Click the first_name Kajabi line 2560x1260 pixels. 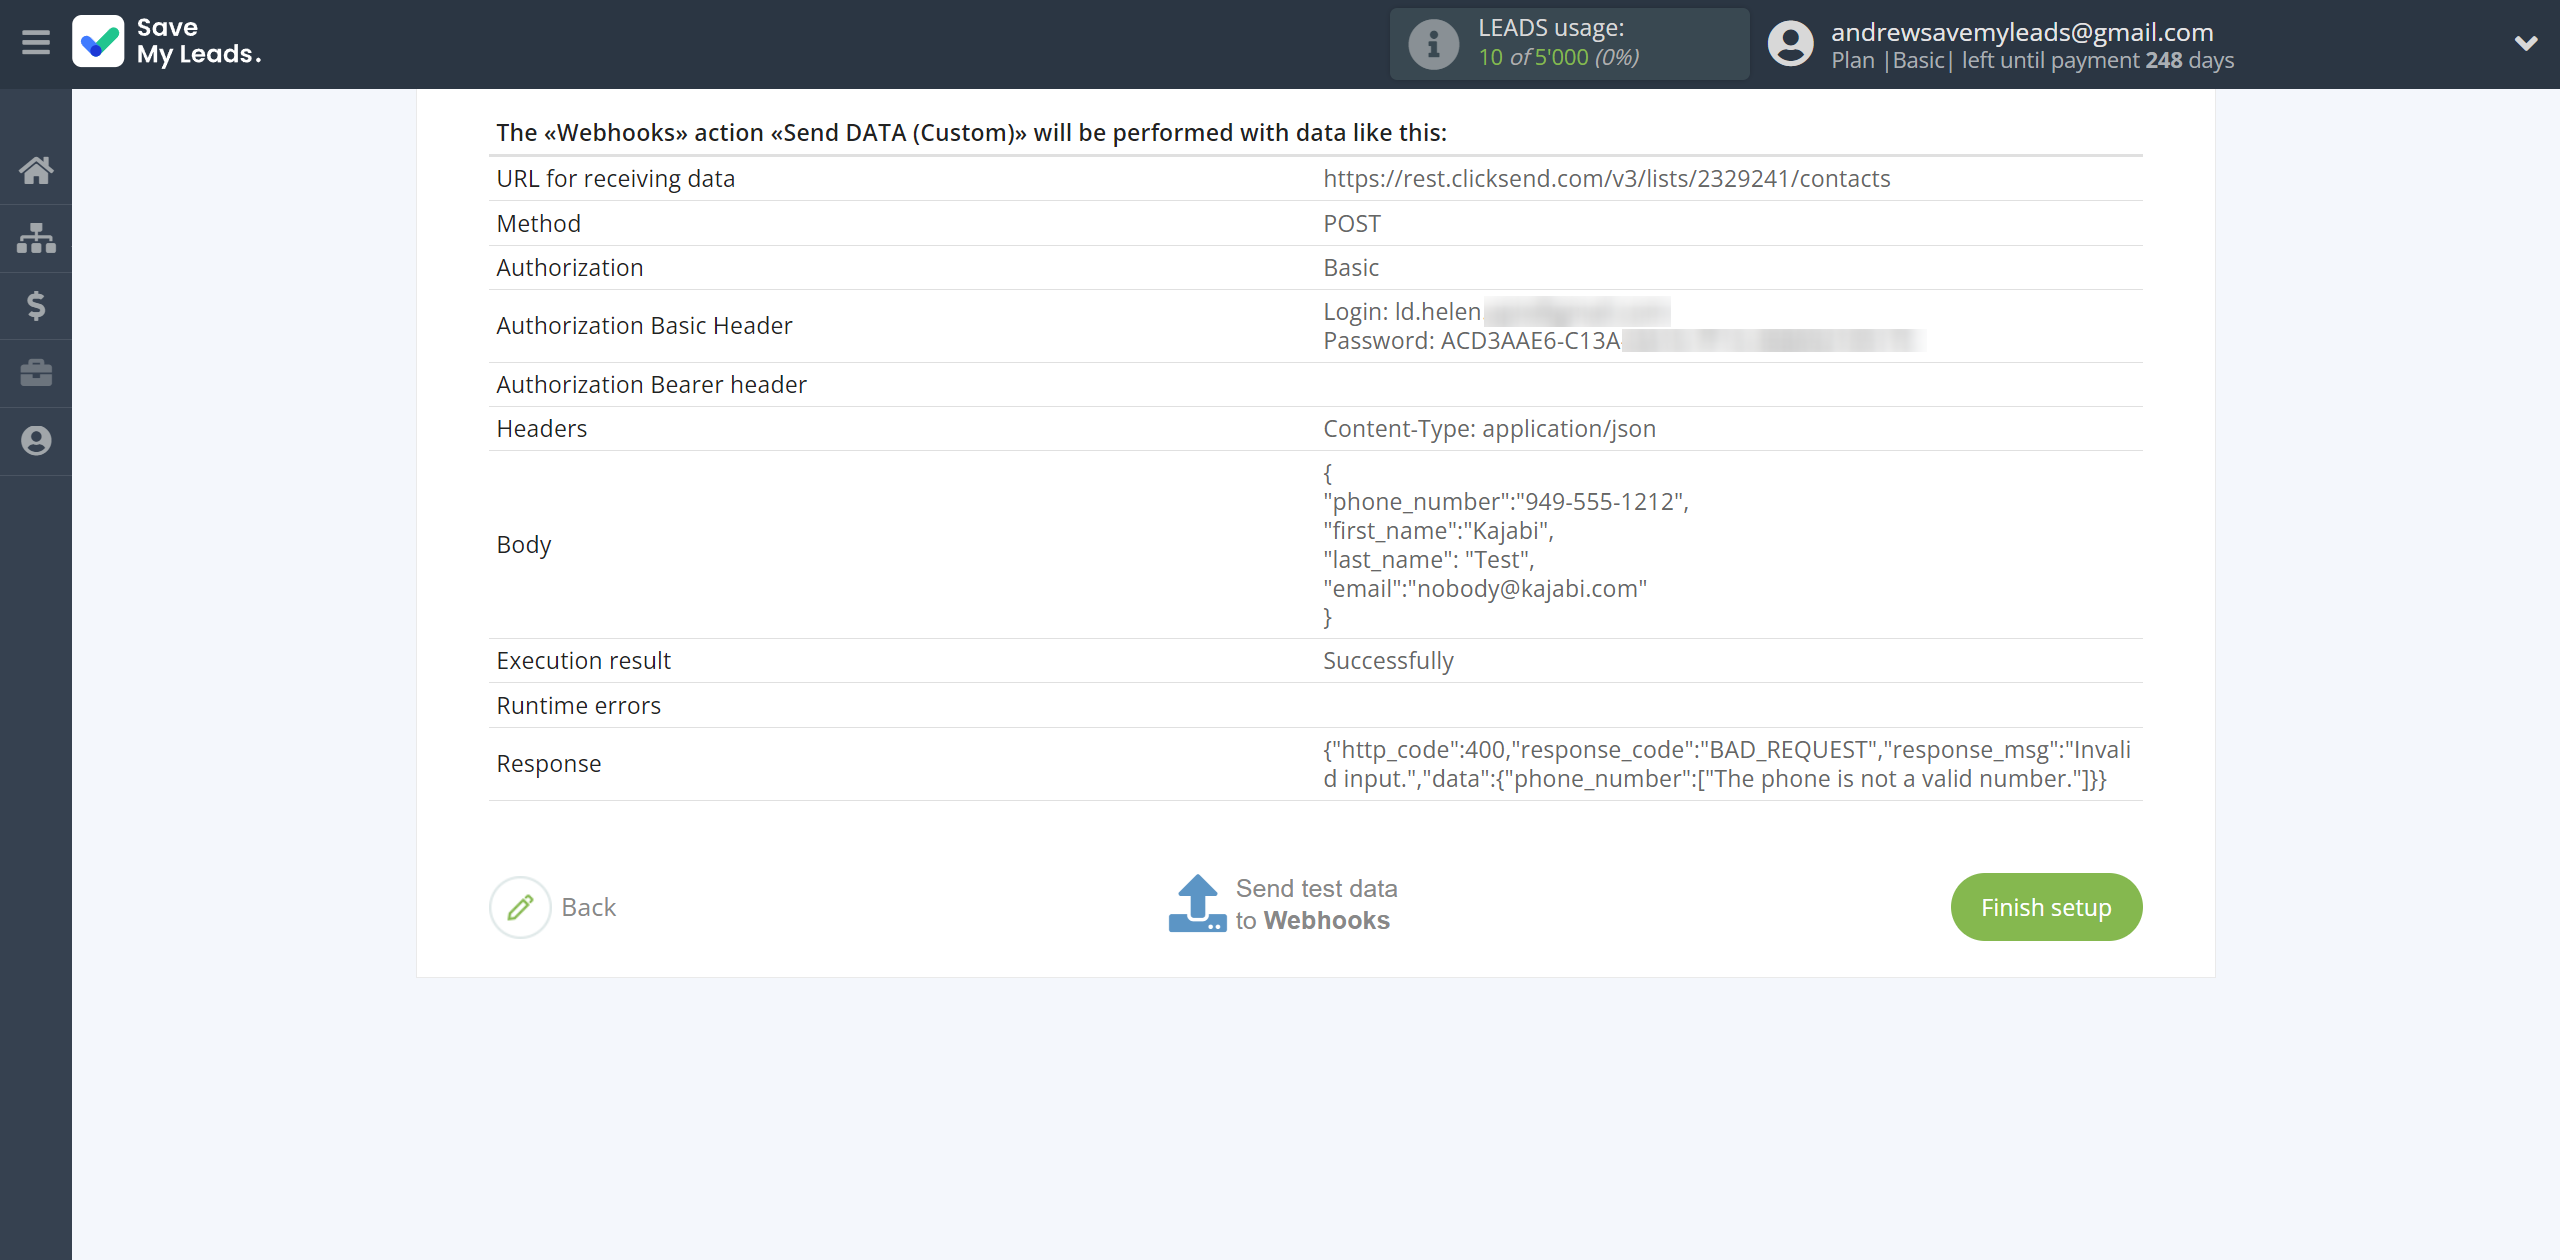[1438, 530]
